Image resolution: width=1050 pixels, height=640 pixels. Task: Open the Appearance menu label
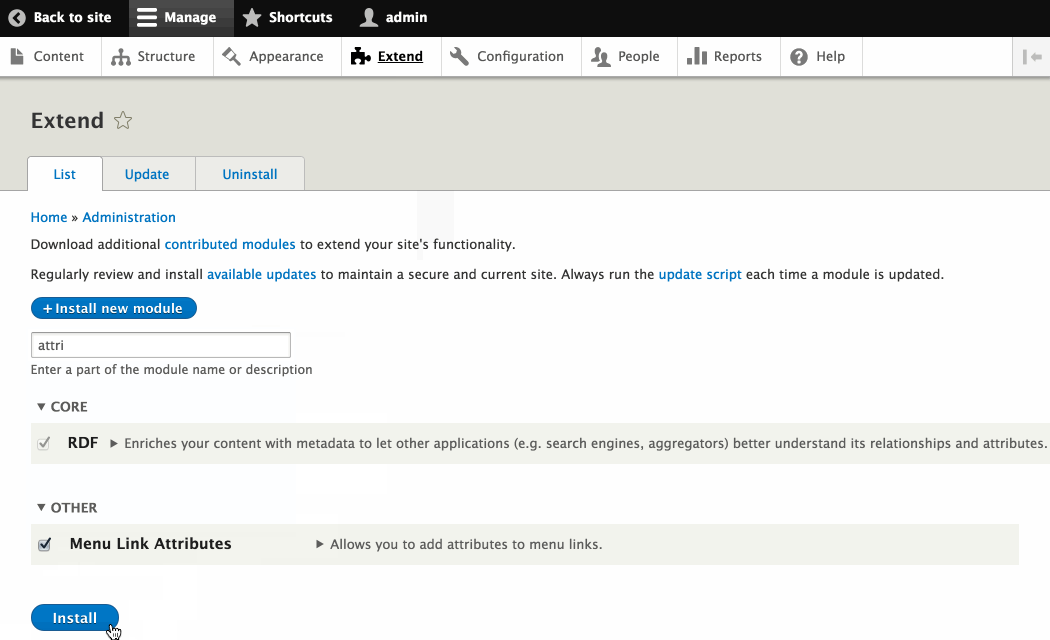click(x=286, y=57)
